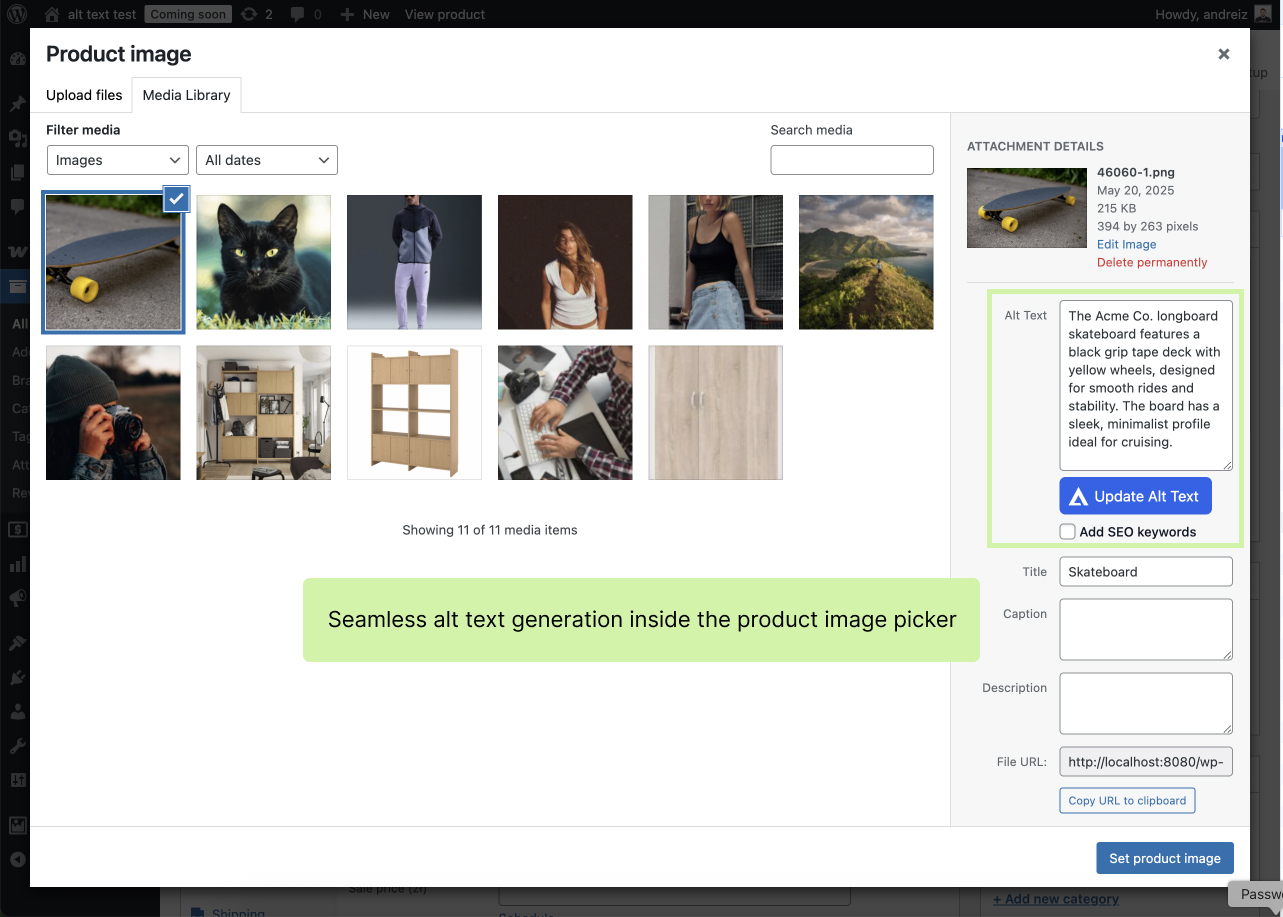Click the home icon for alt text test
Viewport: 1283px width, 917px height.
52,14
